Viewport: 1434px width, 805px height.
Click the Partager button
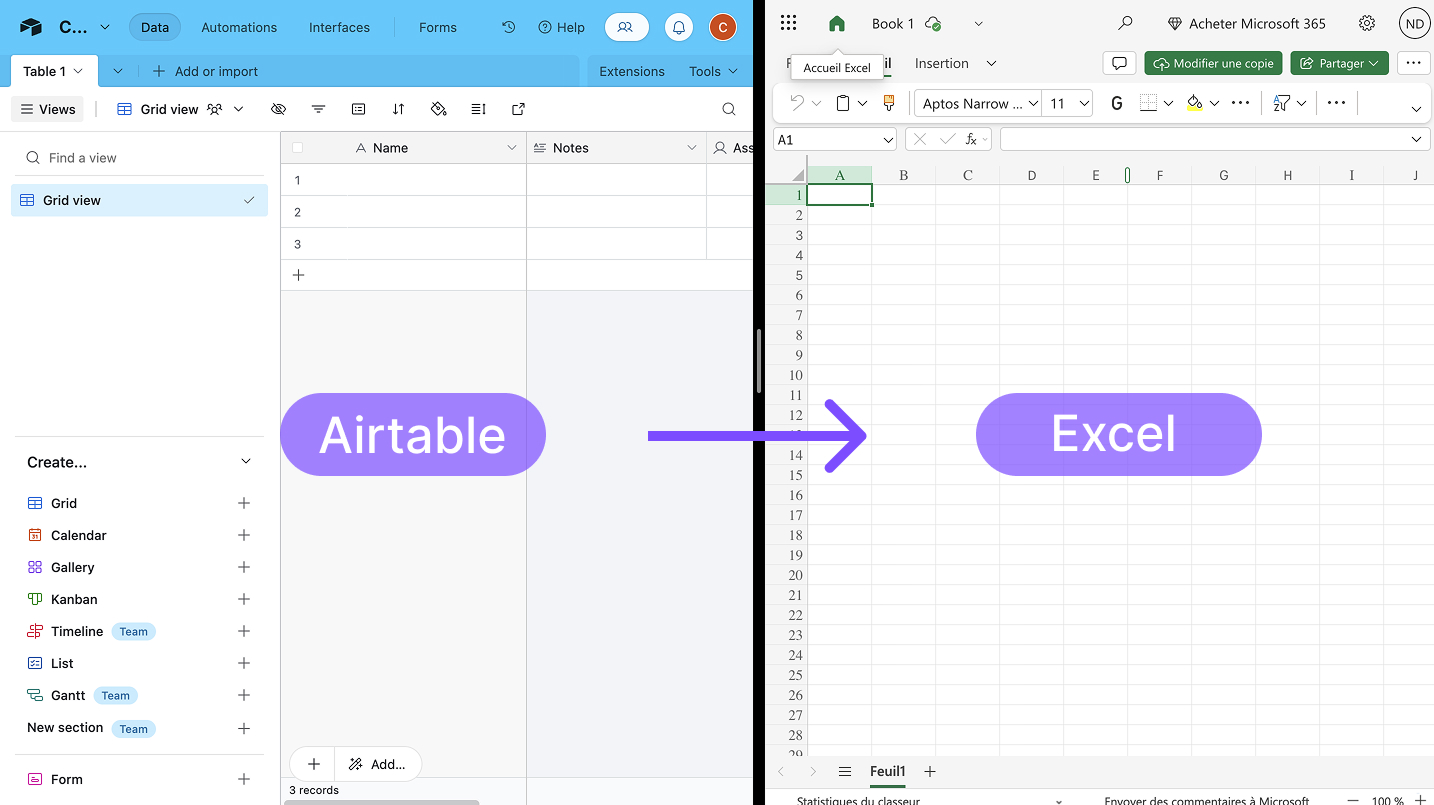pos(1339,63)
